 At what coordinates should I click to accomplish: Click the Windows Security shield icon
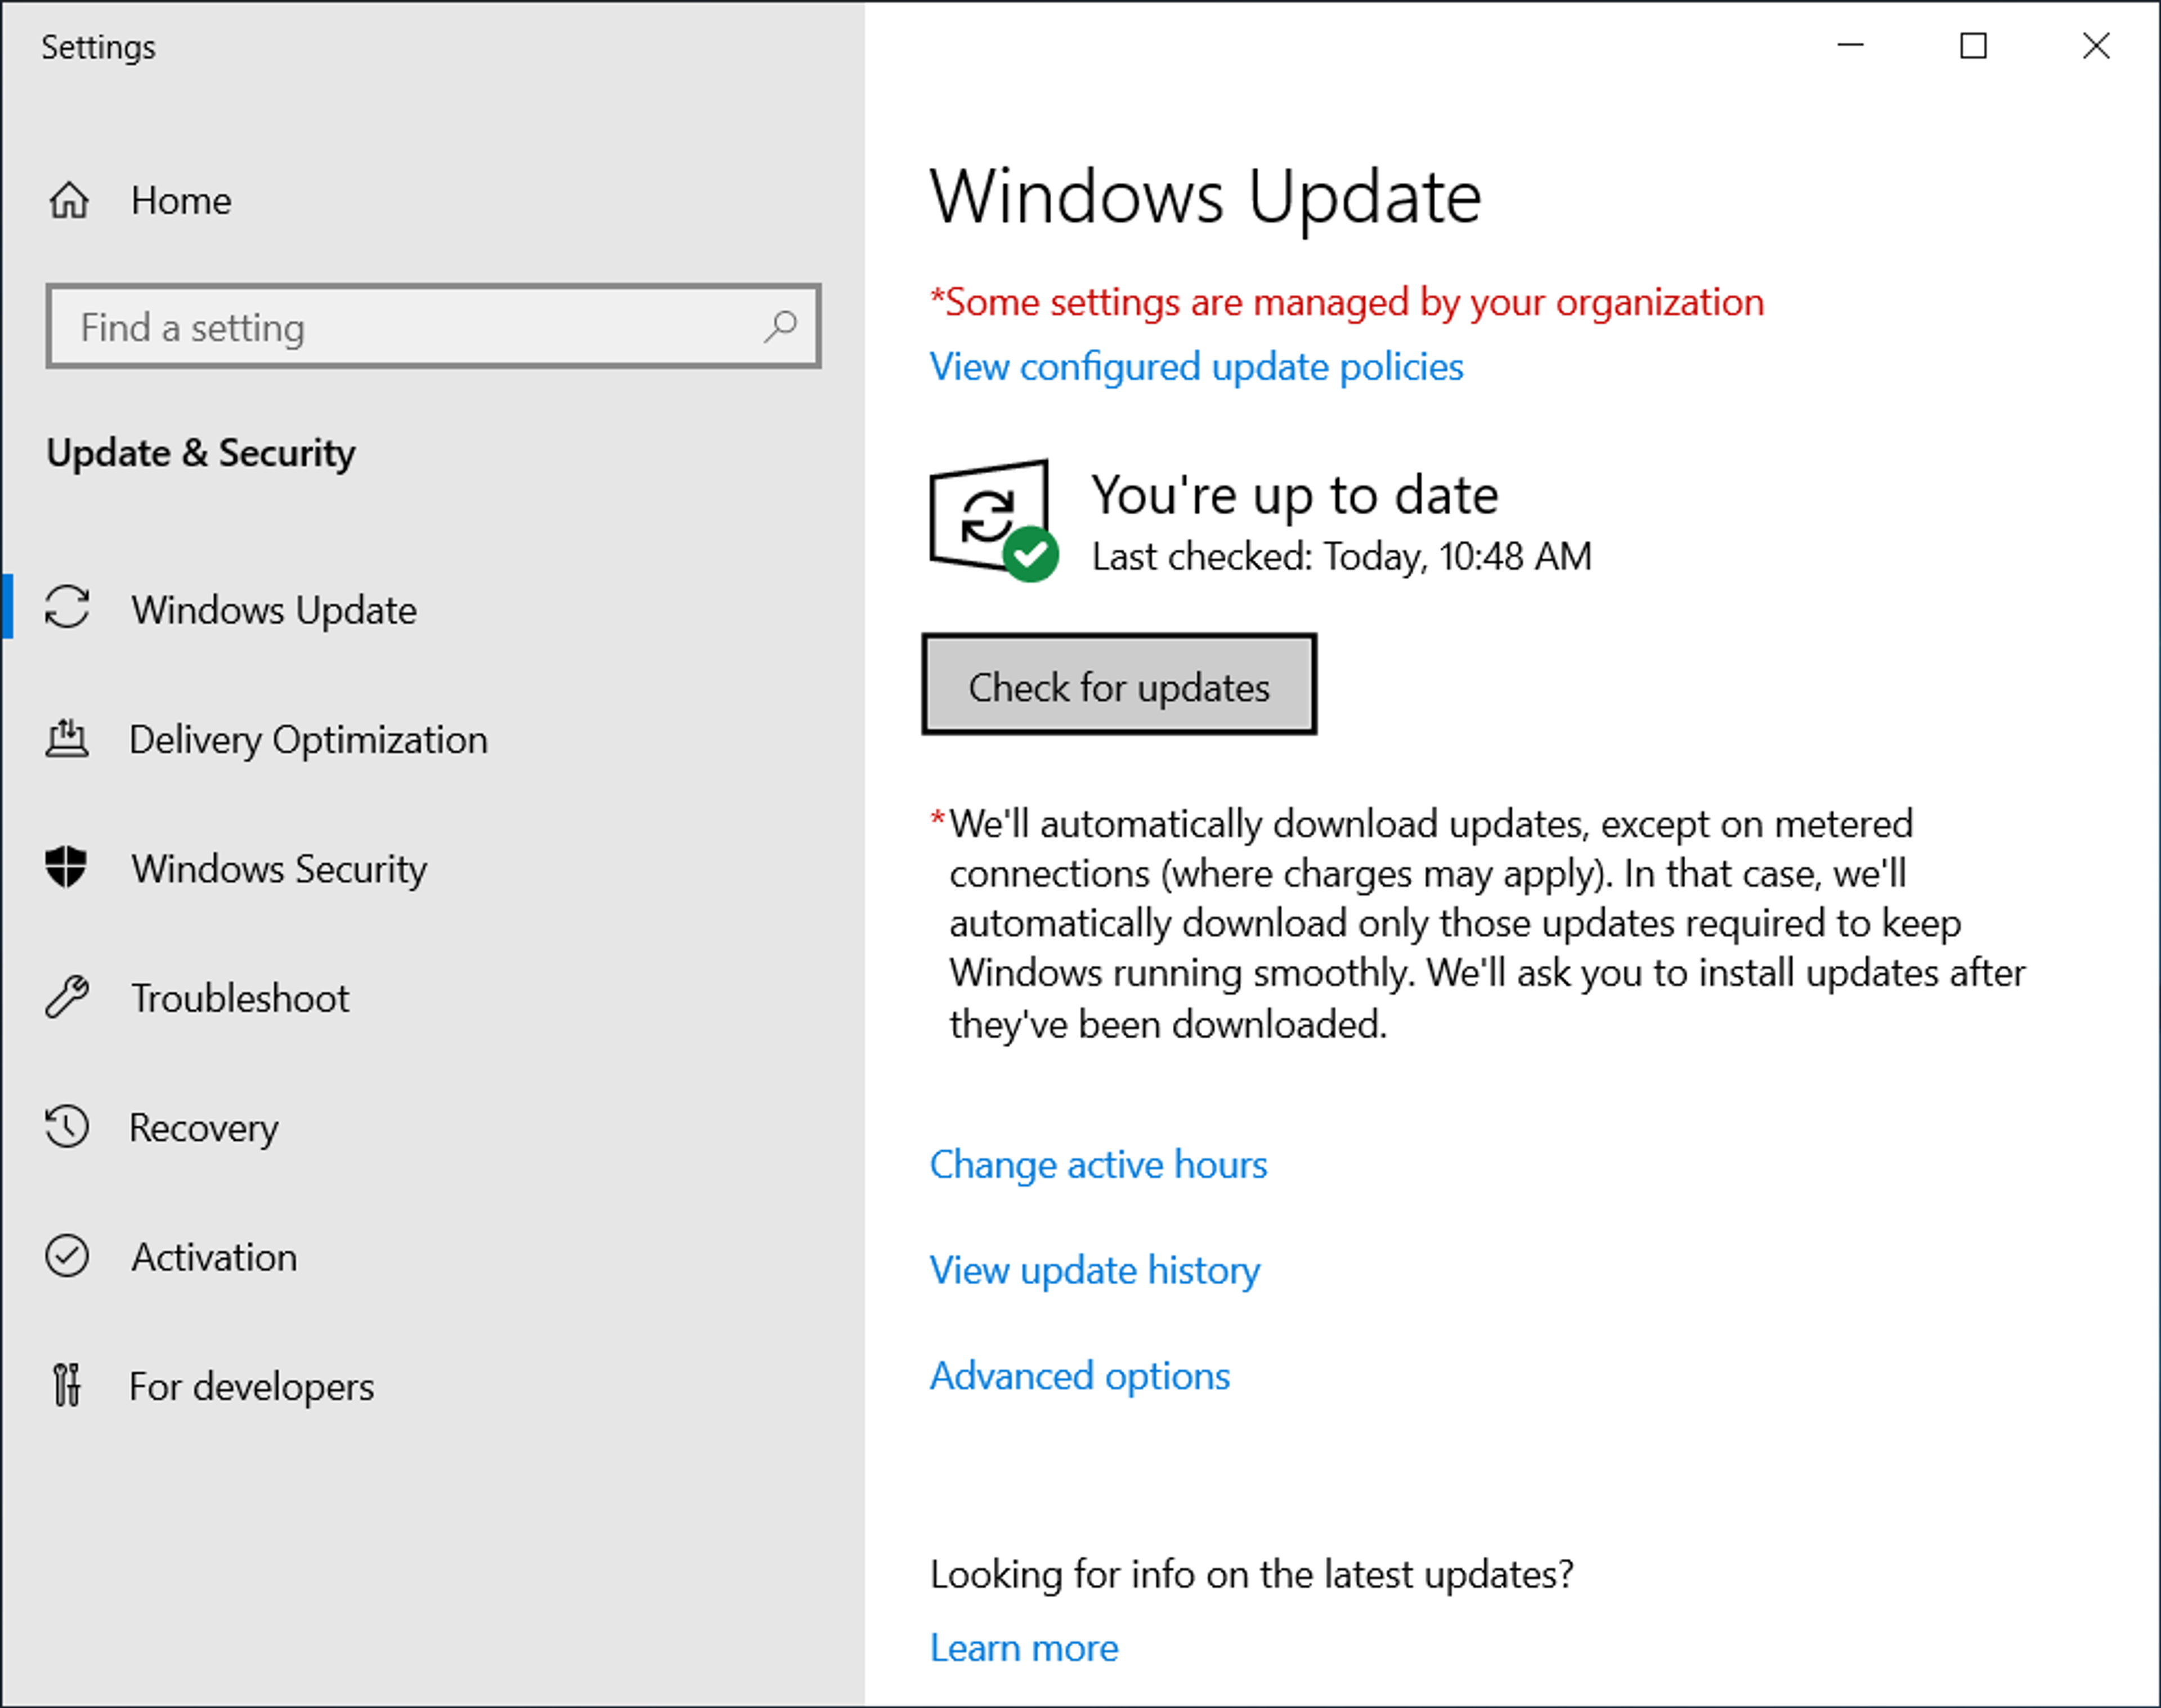[x=66, y=867]
